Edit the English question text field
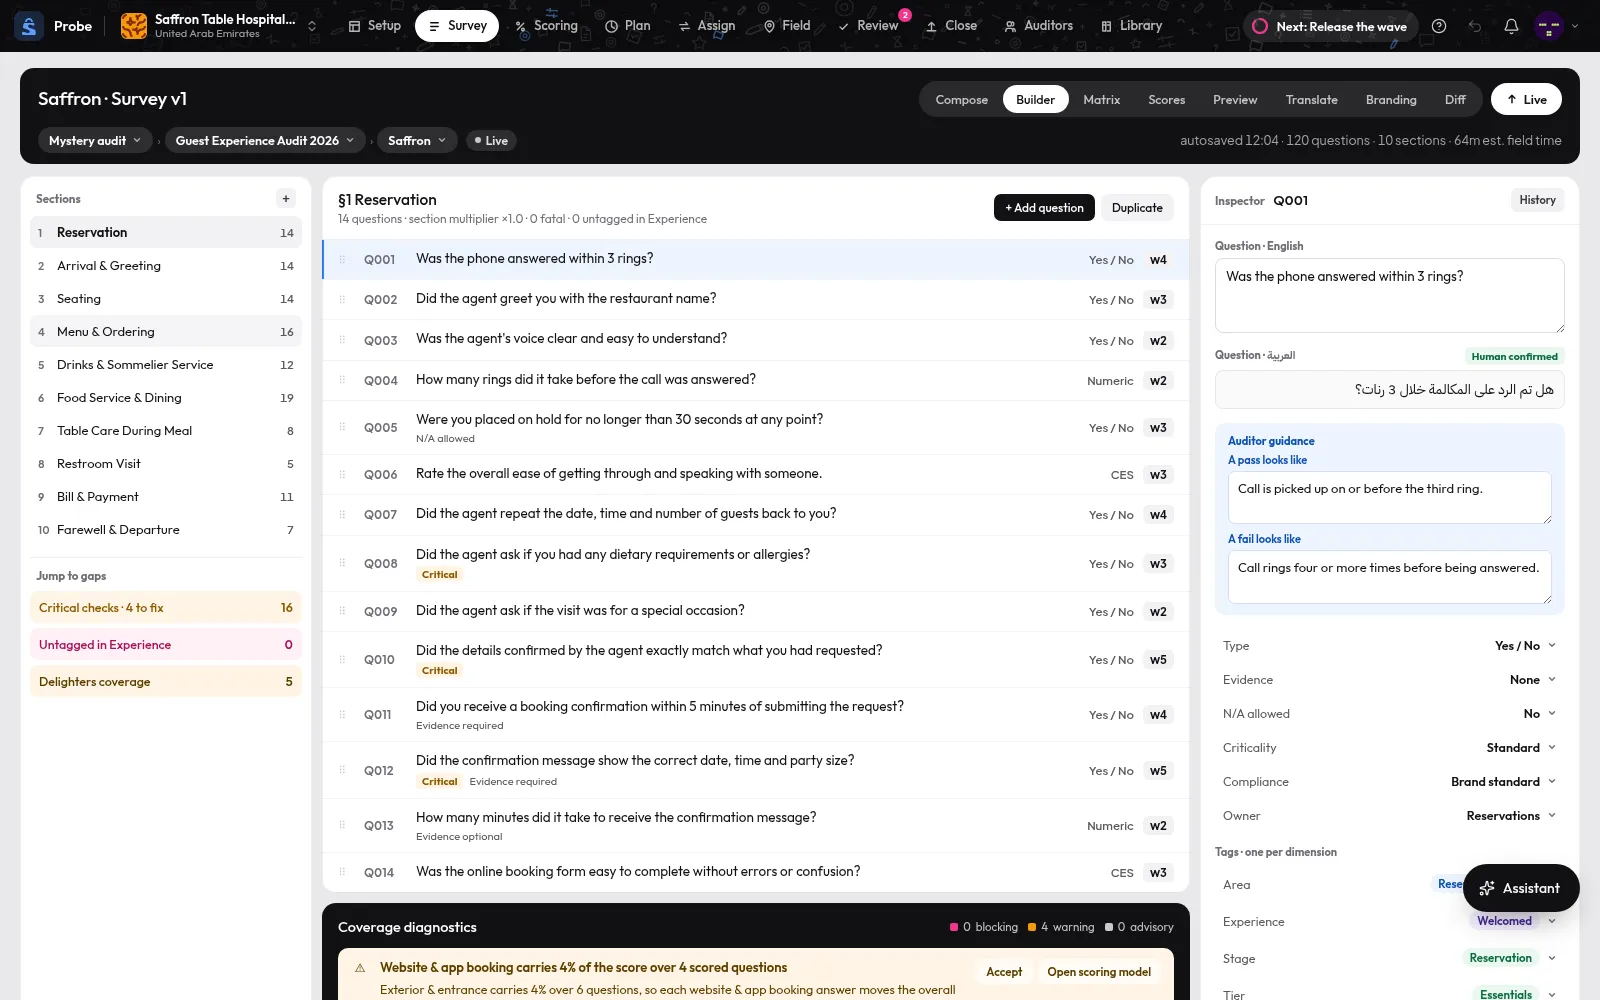 point(1390,295)
